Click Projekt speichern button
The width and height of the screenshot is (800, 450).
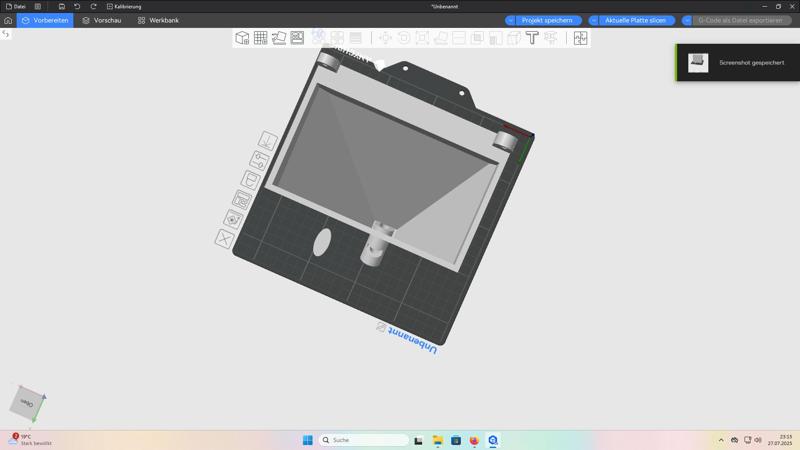pyautogui.click(x=547, y=20)
